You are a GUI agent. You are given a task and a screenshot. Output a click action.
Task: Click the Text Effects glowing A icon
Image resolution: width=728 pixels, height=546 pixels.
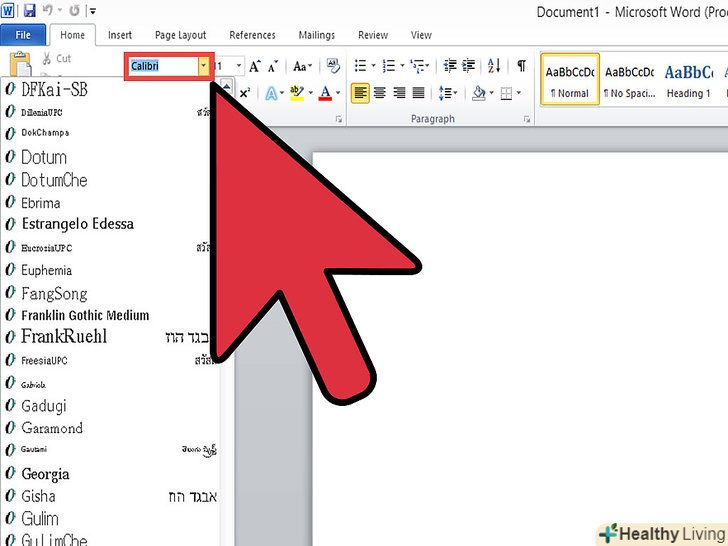coord(271,93)
